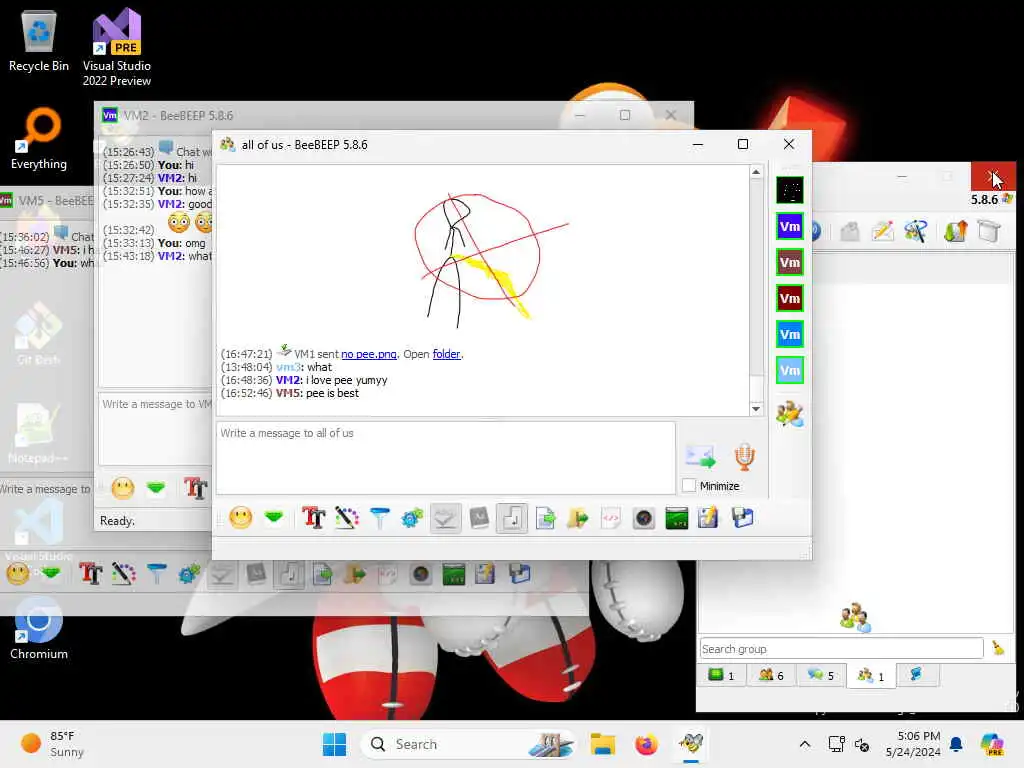The image size is (1024, 768).
Task: Click green screen icon in all of us toolbar
Action: [677, 519]
